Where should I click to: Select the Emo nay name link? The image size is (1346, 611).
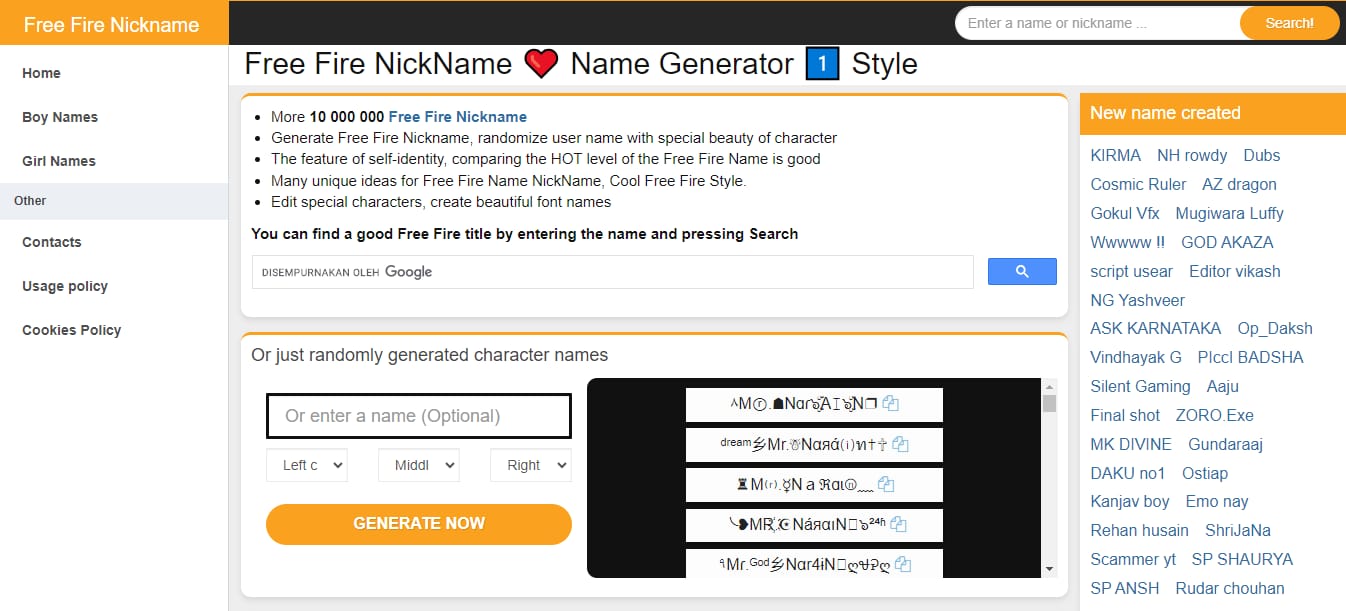[1217, 502]
